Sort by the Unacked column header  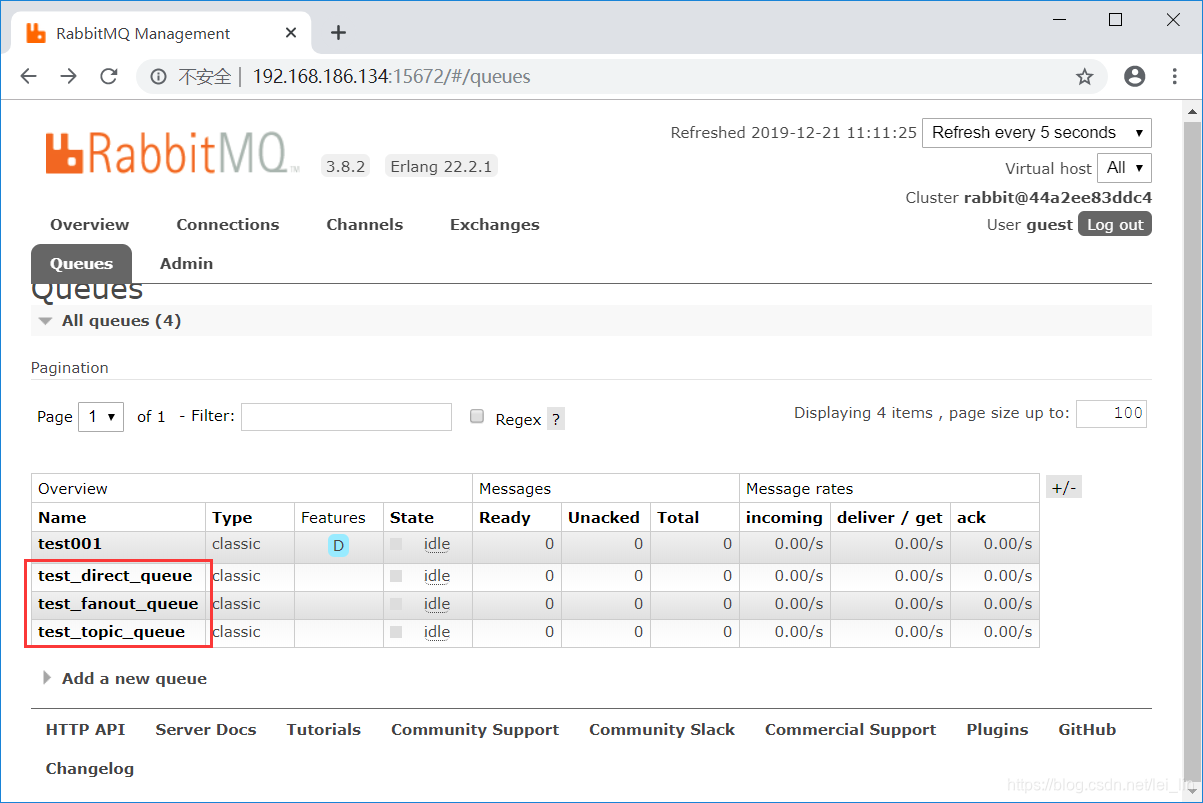(604, 518)
